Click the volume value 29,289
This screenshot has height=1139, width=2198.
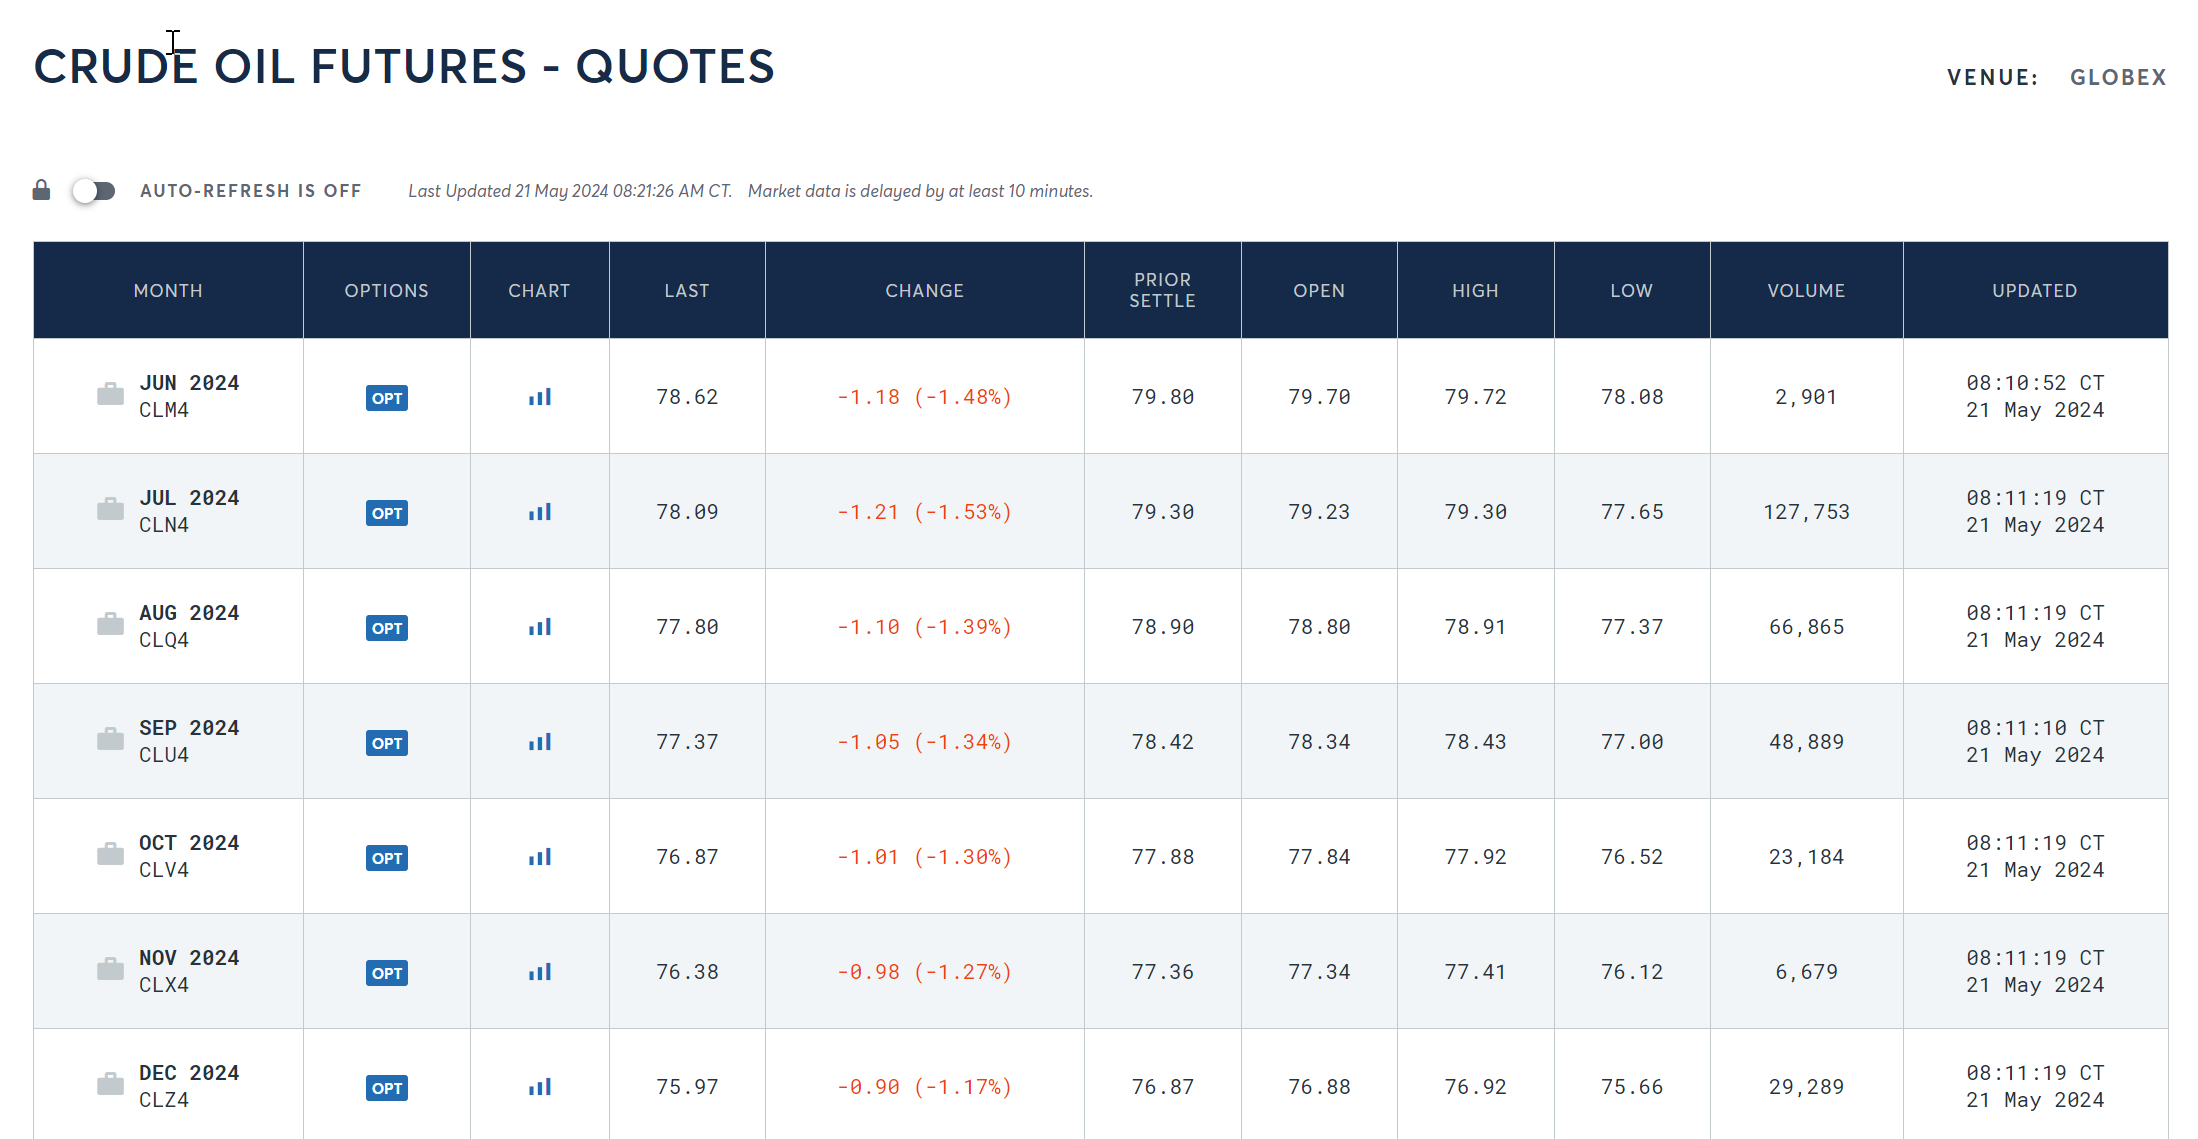coord(1806,1087)
